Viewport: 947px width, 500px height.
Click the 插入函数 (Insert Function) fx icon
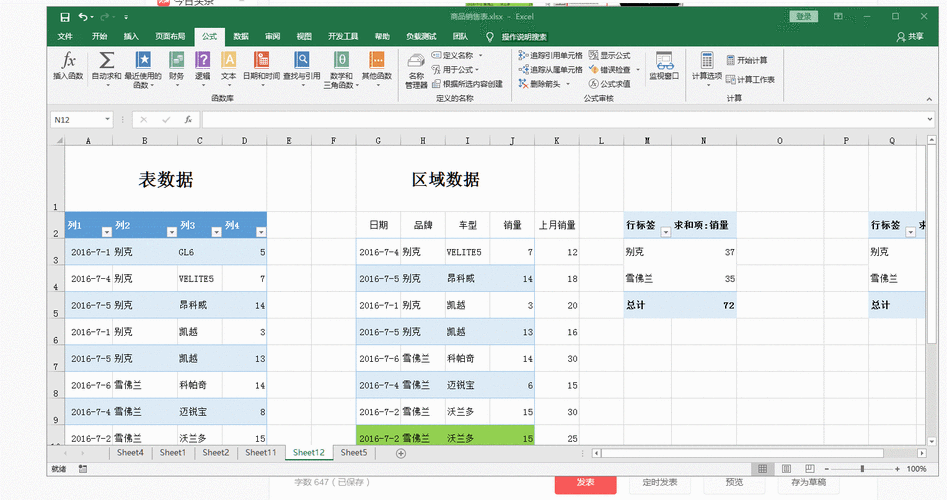tap(68, 62)
